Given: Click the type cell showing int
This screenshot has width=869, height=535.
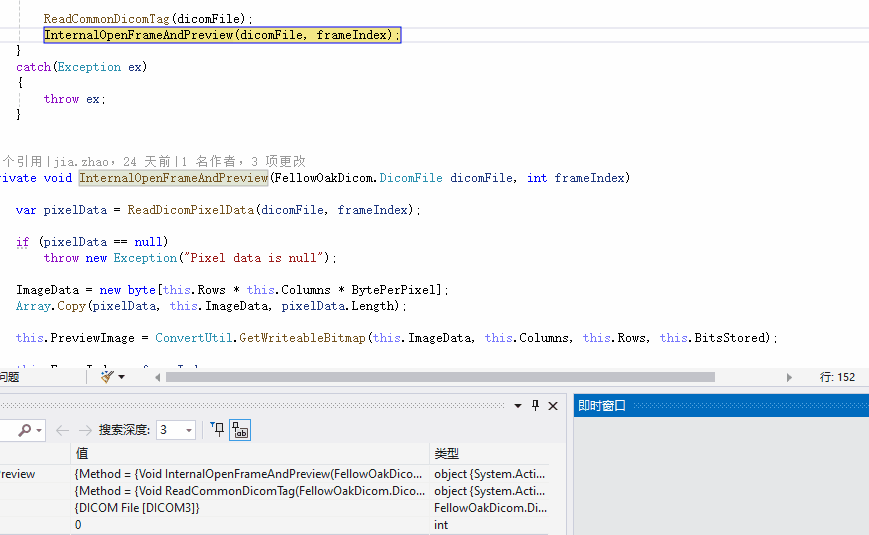Looking at the screenshot, I should point(489,524).
